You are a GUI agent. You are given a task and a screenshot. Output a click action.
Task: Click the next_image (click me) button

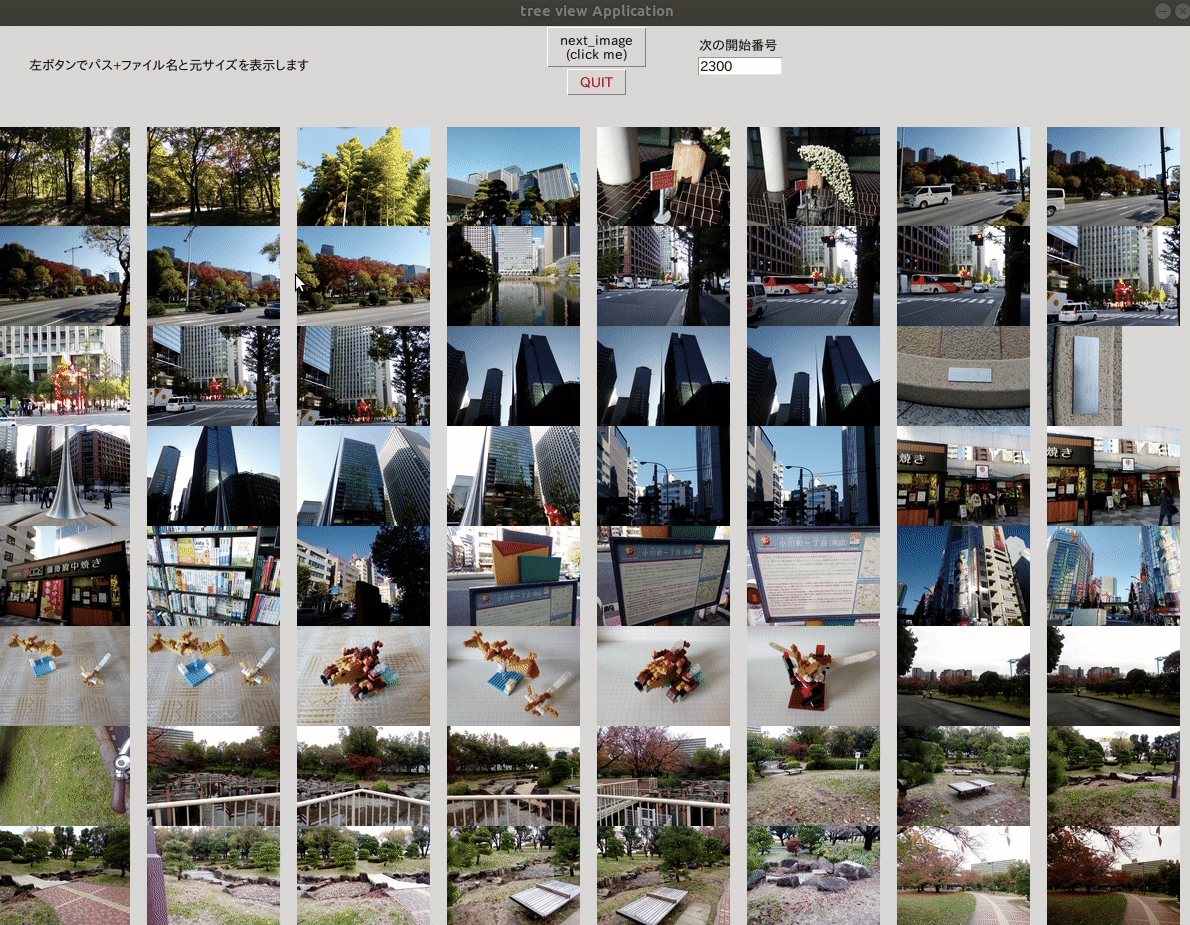596,47
